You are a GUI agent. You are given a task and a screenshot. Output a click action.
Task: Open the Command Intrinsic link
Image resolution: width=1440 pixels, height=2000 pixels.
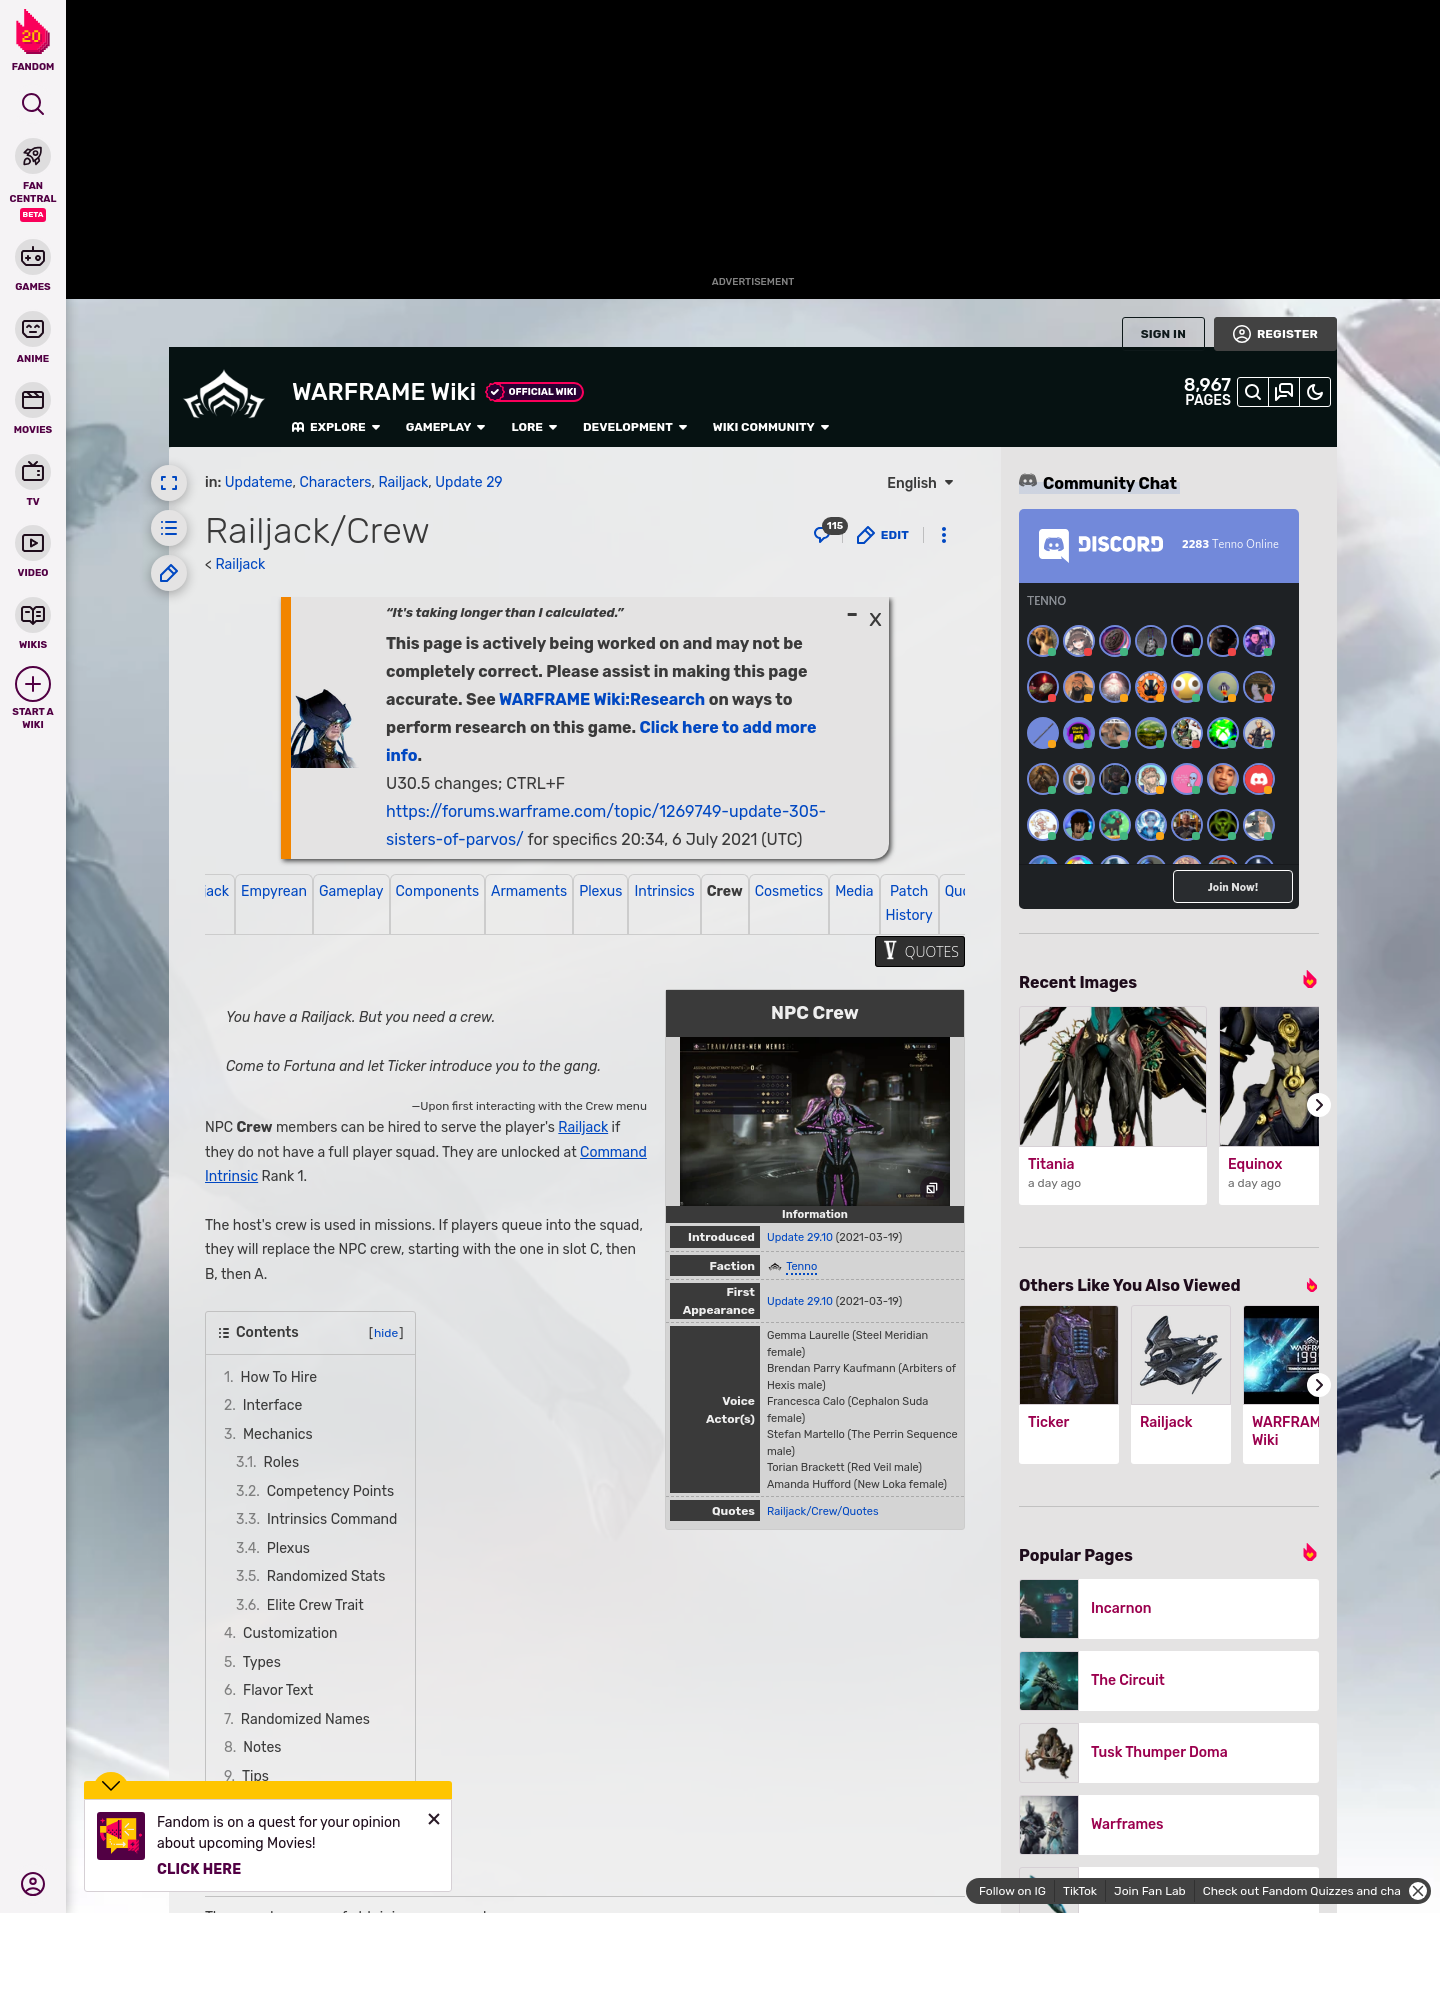point(613,1152)
